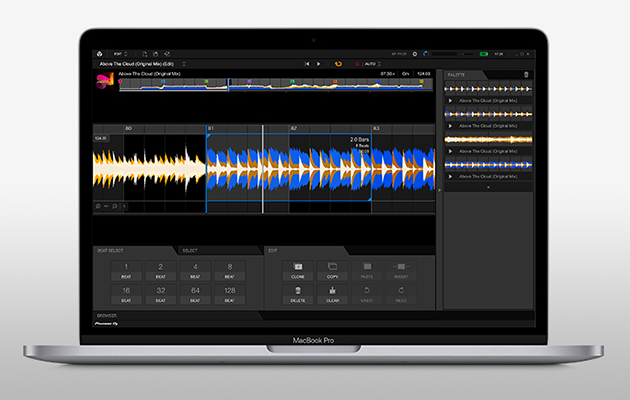
Task: Select the 128 Beat button
Action: 230,294
